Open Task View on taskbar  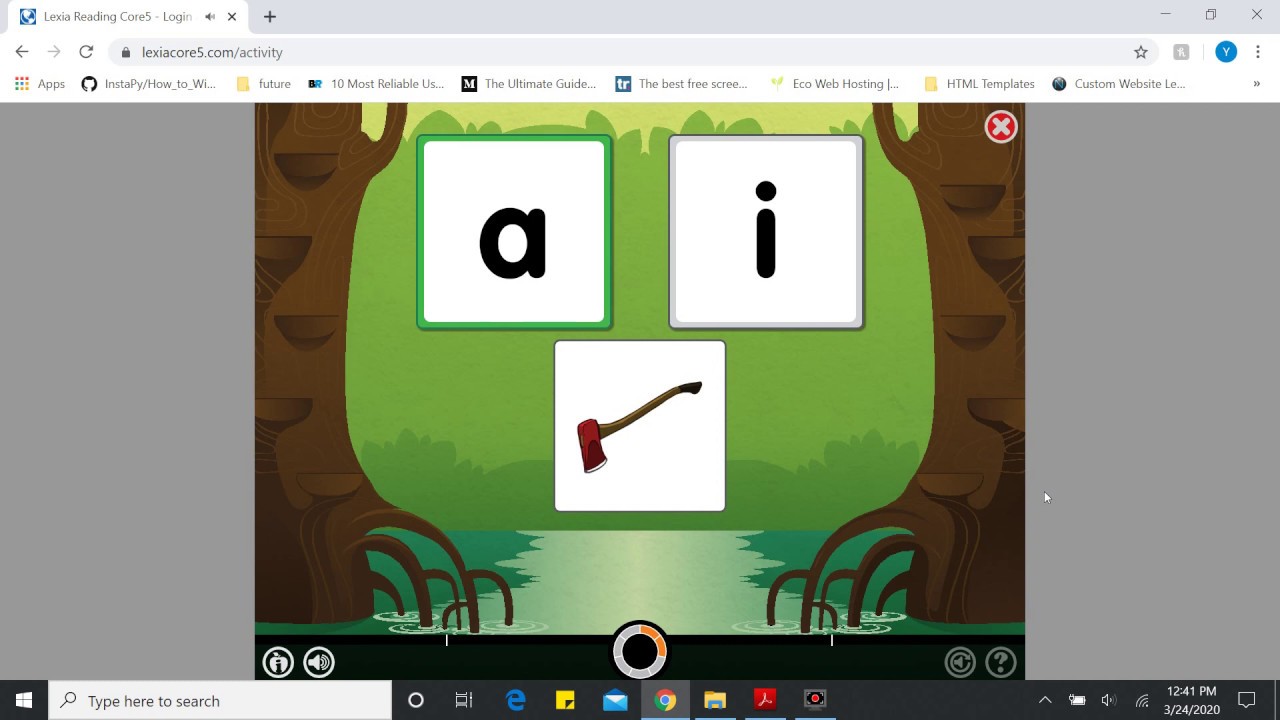464,700
